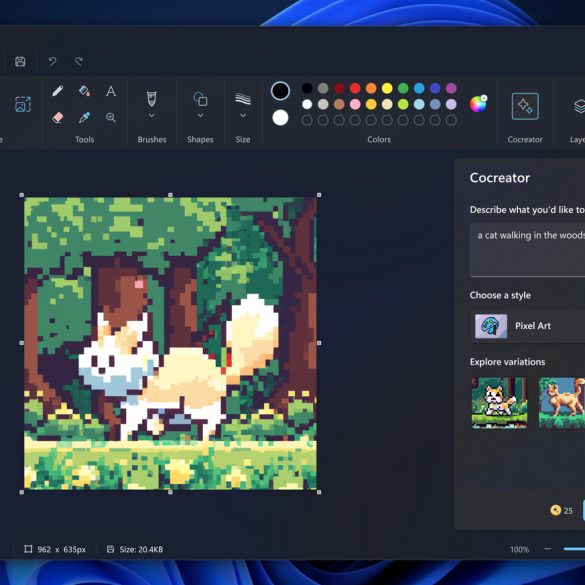Click the file size disk icon in status bar
585x585 pixels.
(110, 549)
